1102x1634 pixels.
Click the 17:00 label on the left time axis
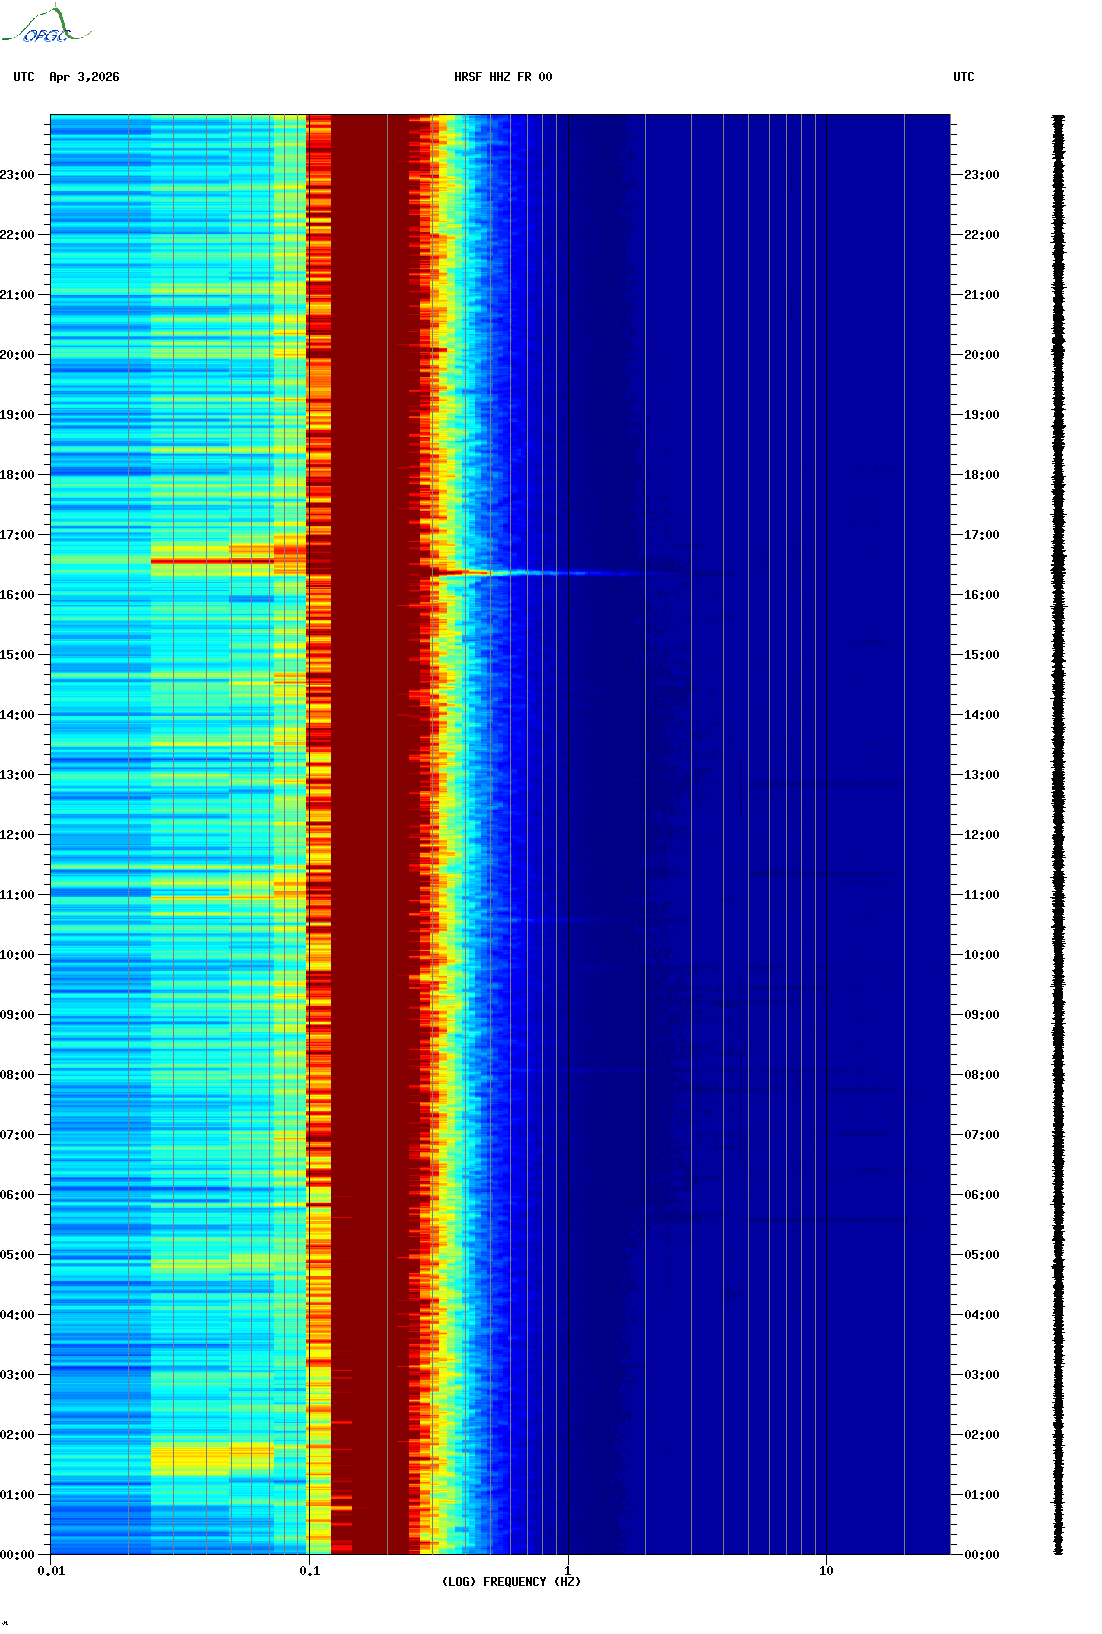(x=17, y=535)
